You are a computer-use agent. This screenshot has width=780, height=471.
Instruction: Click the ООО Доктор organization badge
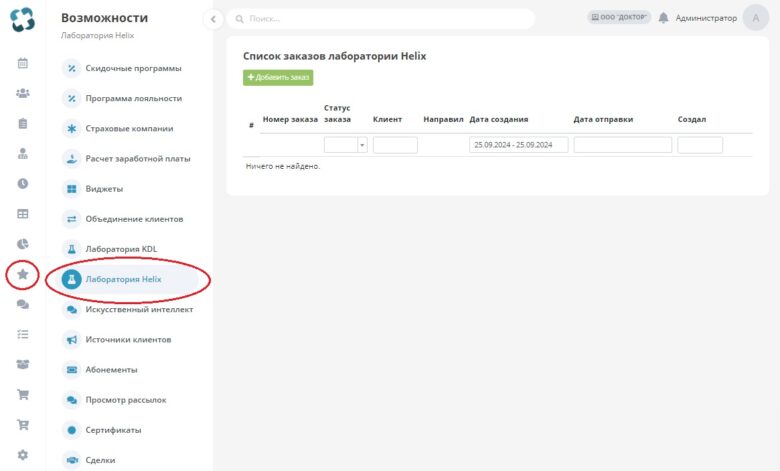pyautogui.click(x=619, y=17)
